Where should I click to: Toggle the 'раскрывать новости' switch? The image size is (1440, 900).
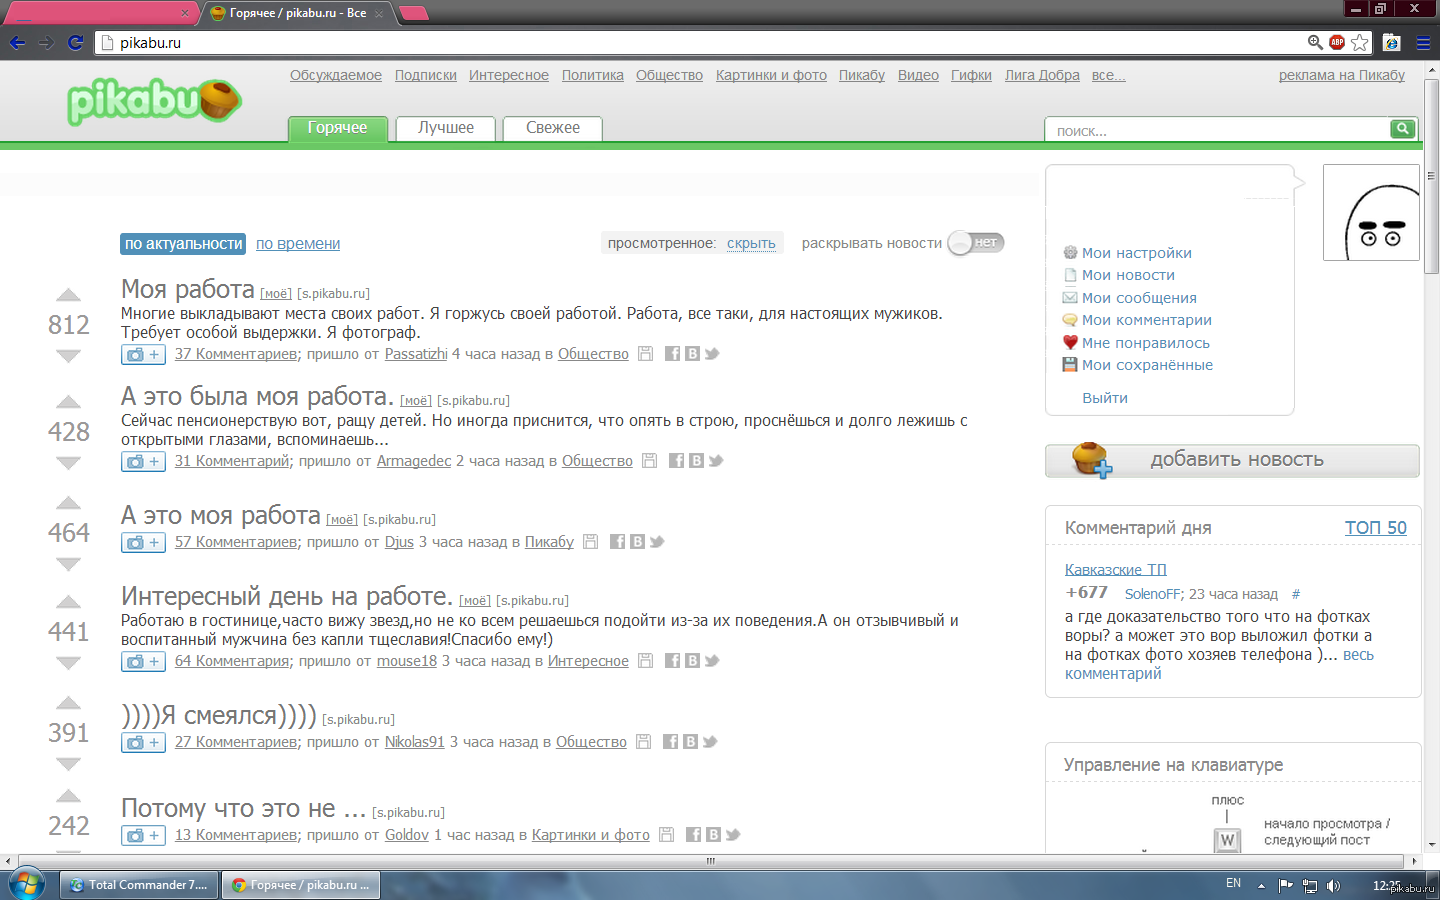(975, 243)
